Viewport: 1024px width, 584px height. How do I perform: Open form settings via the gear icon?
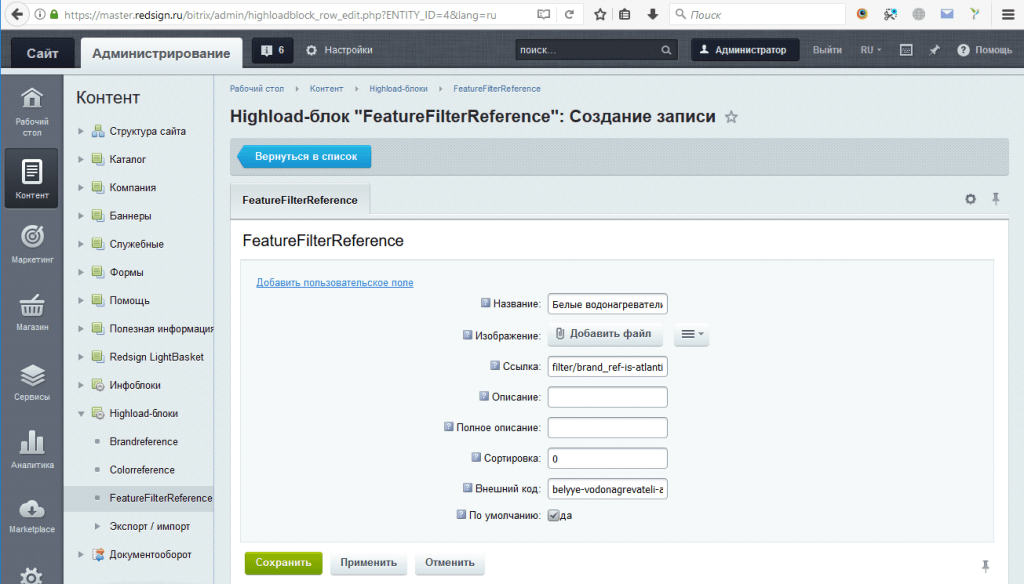970,199
